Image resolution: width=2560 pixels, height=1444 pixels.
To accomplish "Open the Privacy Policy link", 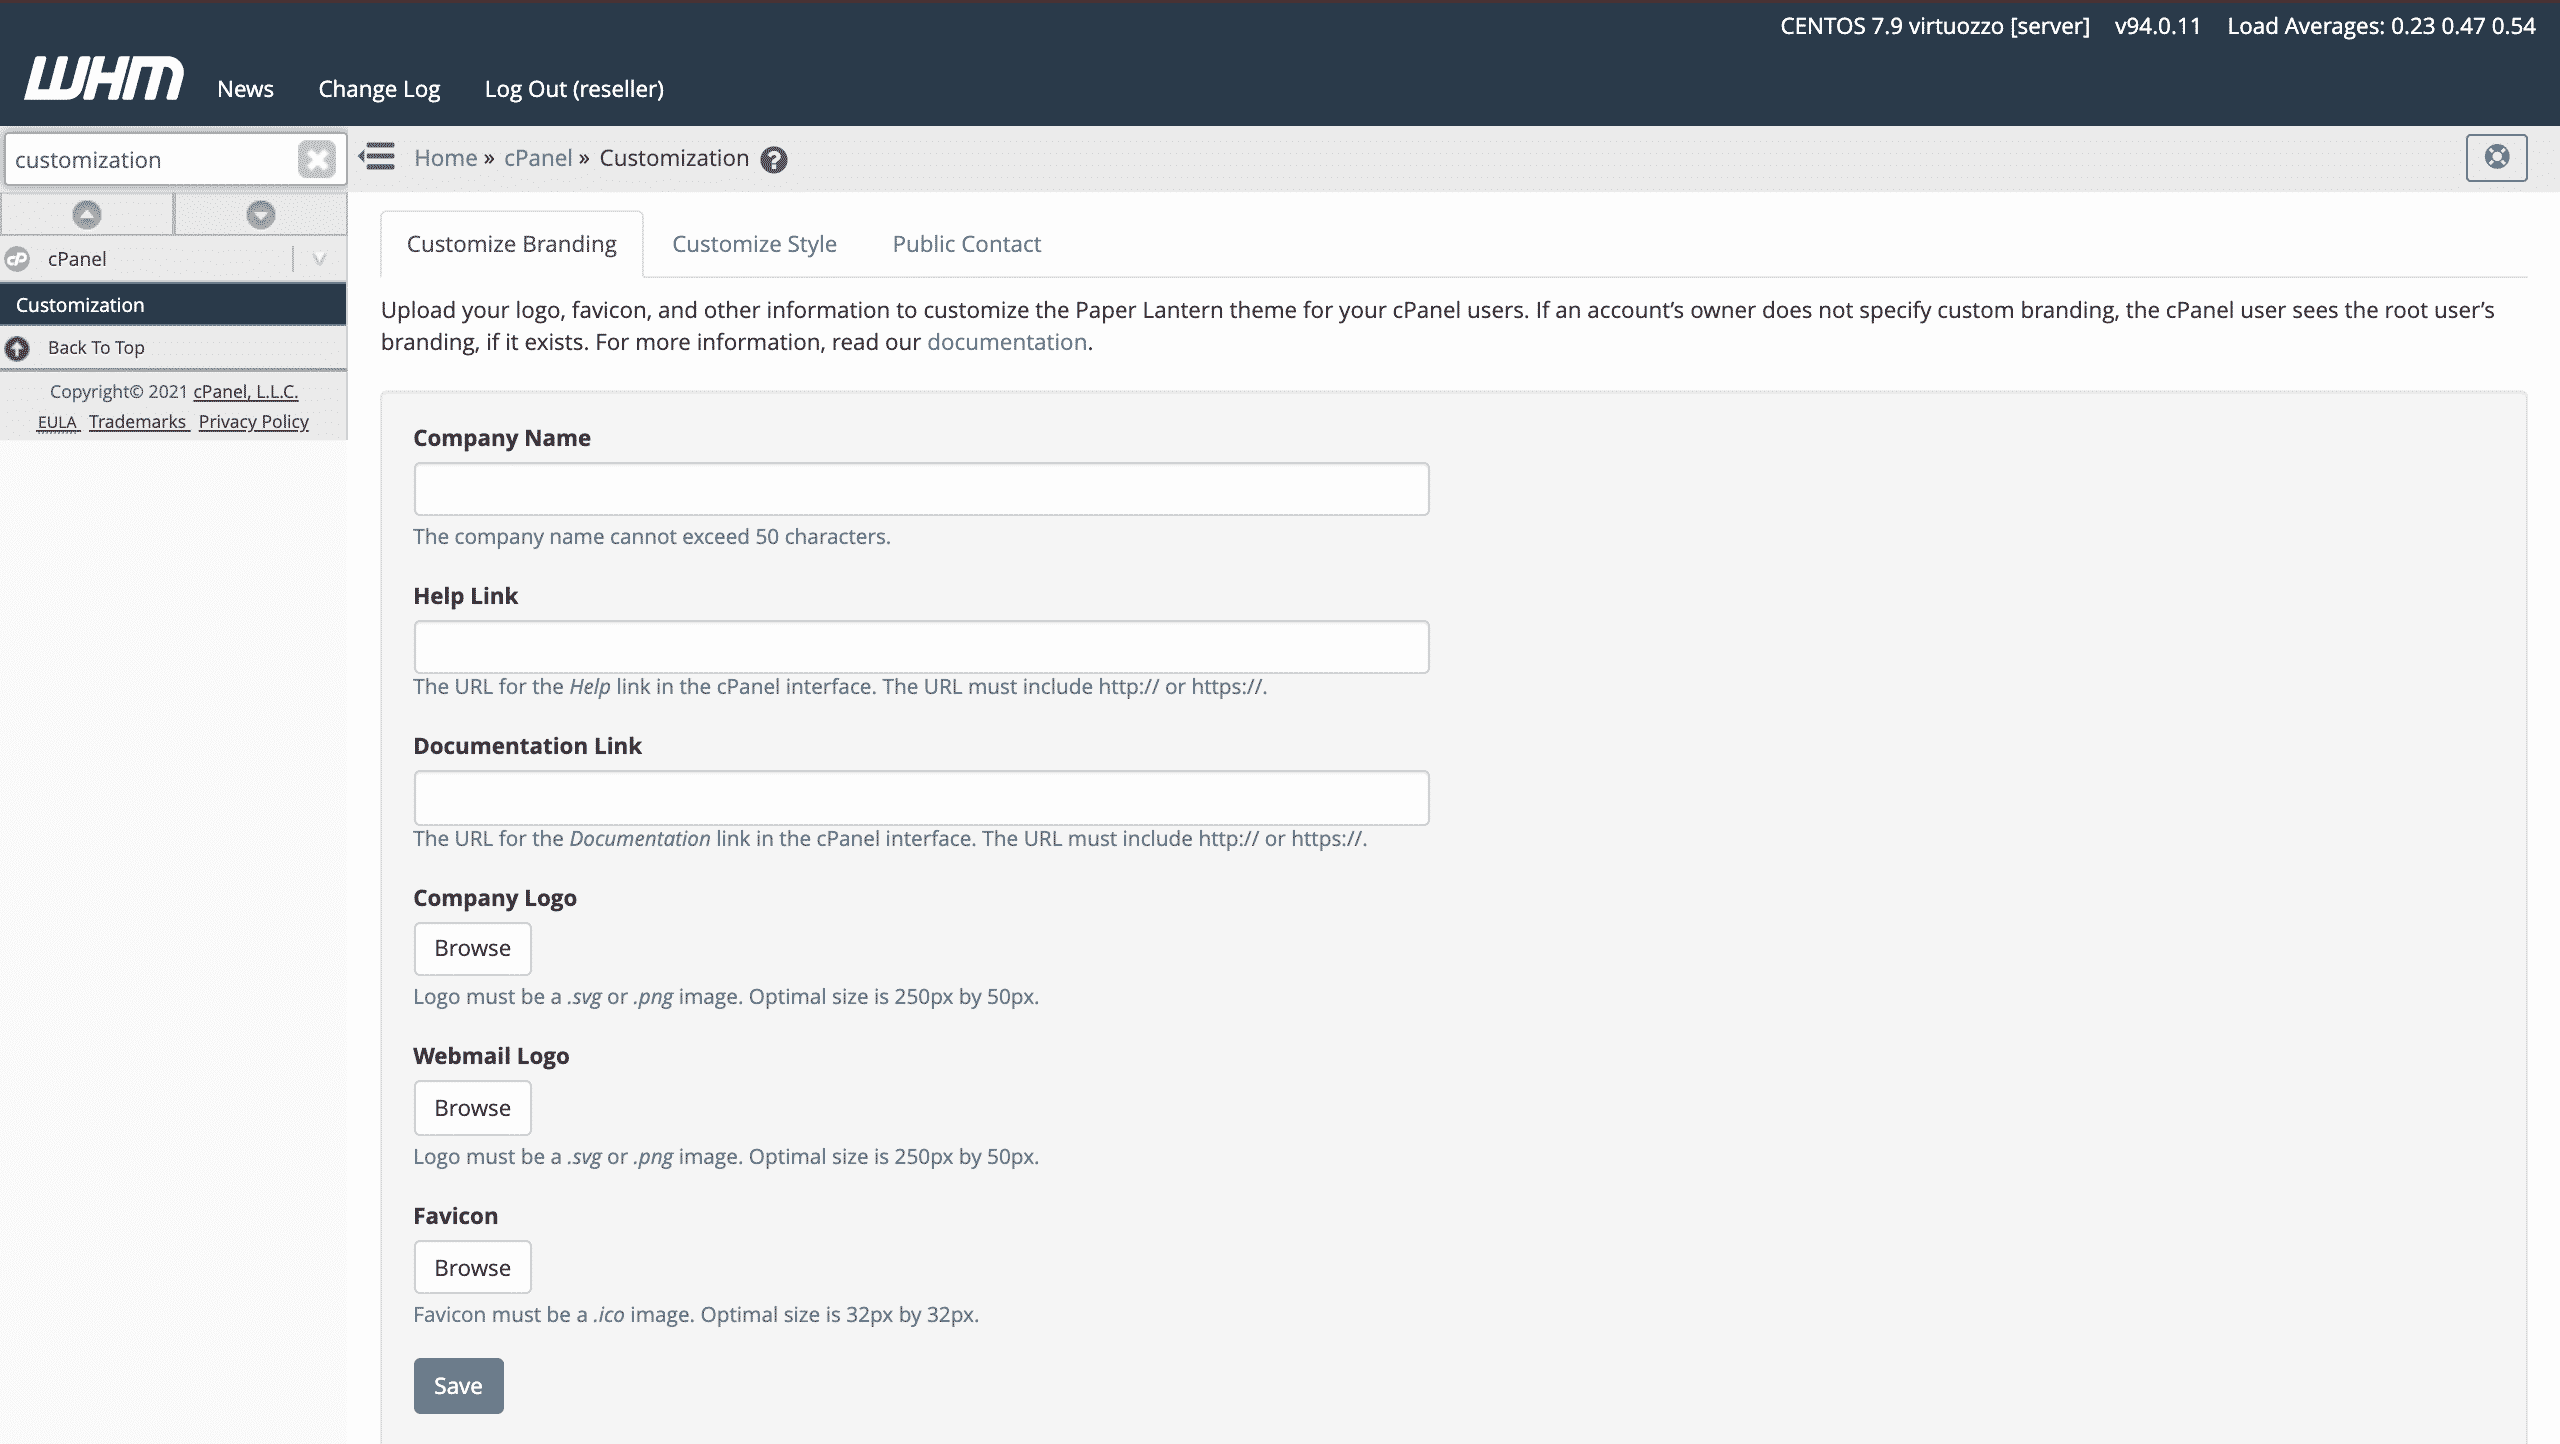I will pyautogui.click(x=254, y=422).
